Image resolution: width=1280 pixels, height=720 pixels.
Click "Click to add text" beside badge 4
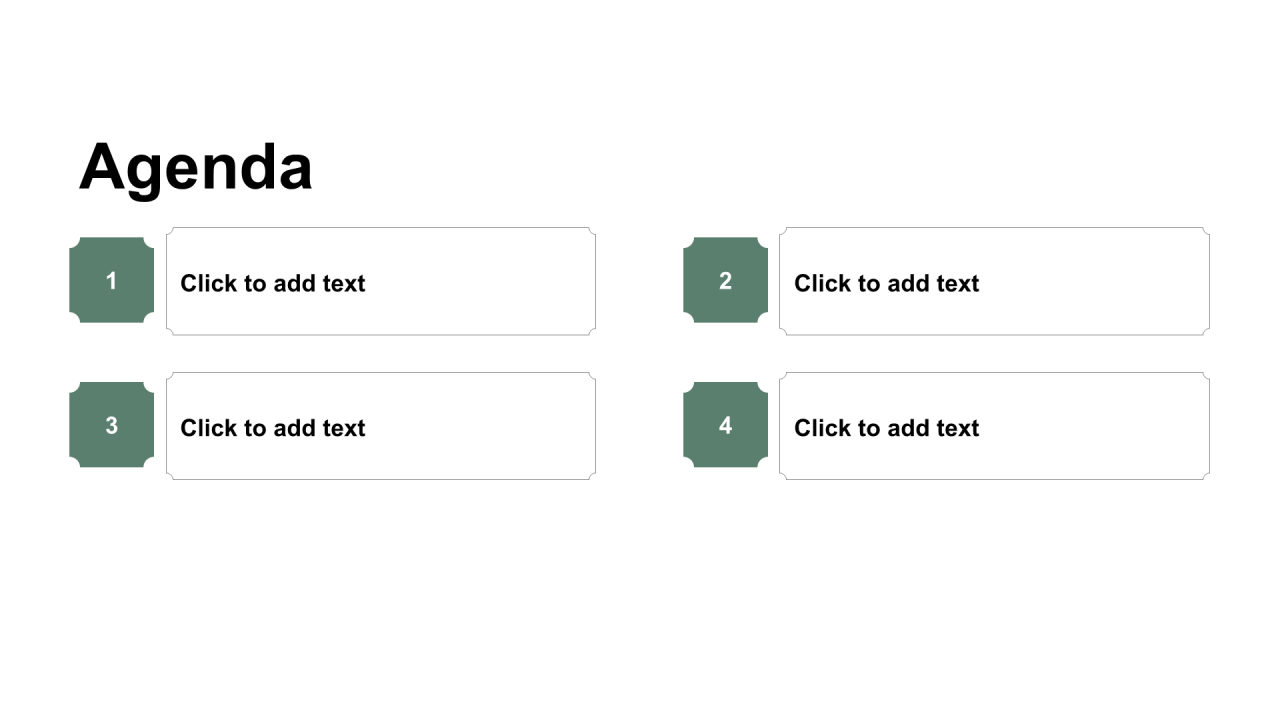pos(887,428)
